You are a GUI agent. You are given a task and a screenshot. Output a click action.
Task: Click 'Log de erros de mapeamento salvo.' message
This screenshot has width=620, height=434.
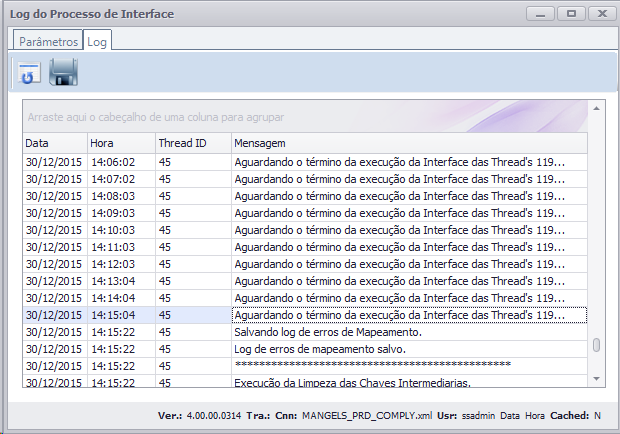click(x=320, y=349)
